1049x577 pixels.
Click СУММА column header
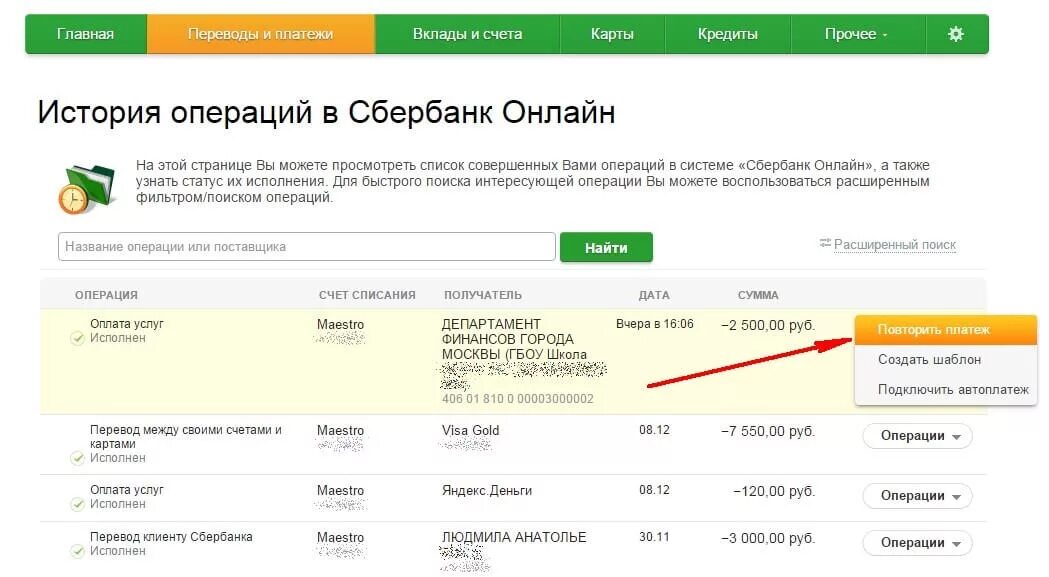(758, 295)
